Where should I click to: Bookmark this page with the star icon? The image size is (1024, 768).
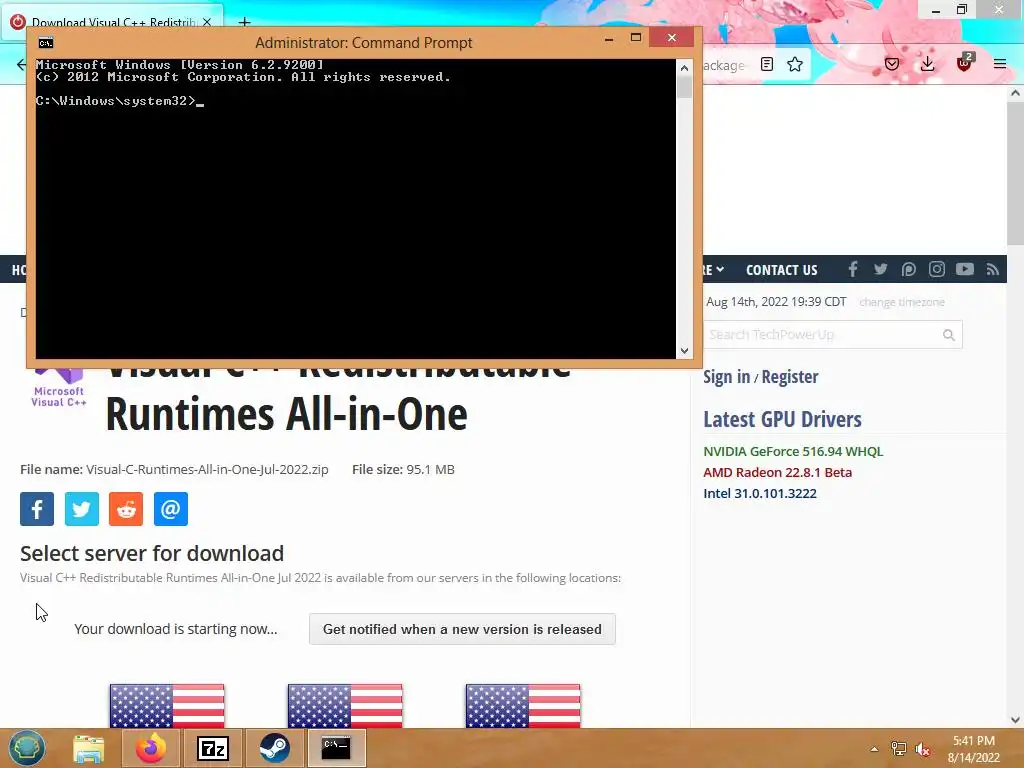[x=795, y=64]
